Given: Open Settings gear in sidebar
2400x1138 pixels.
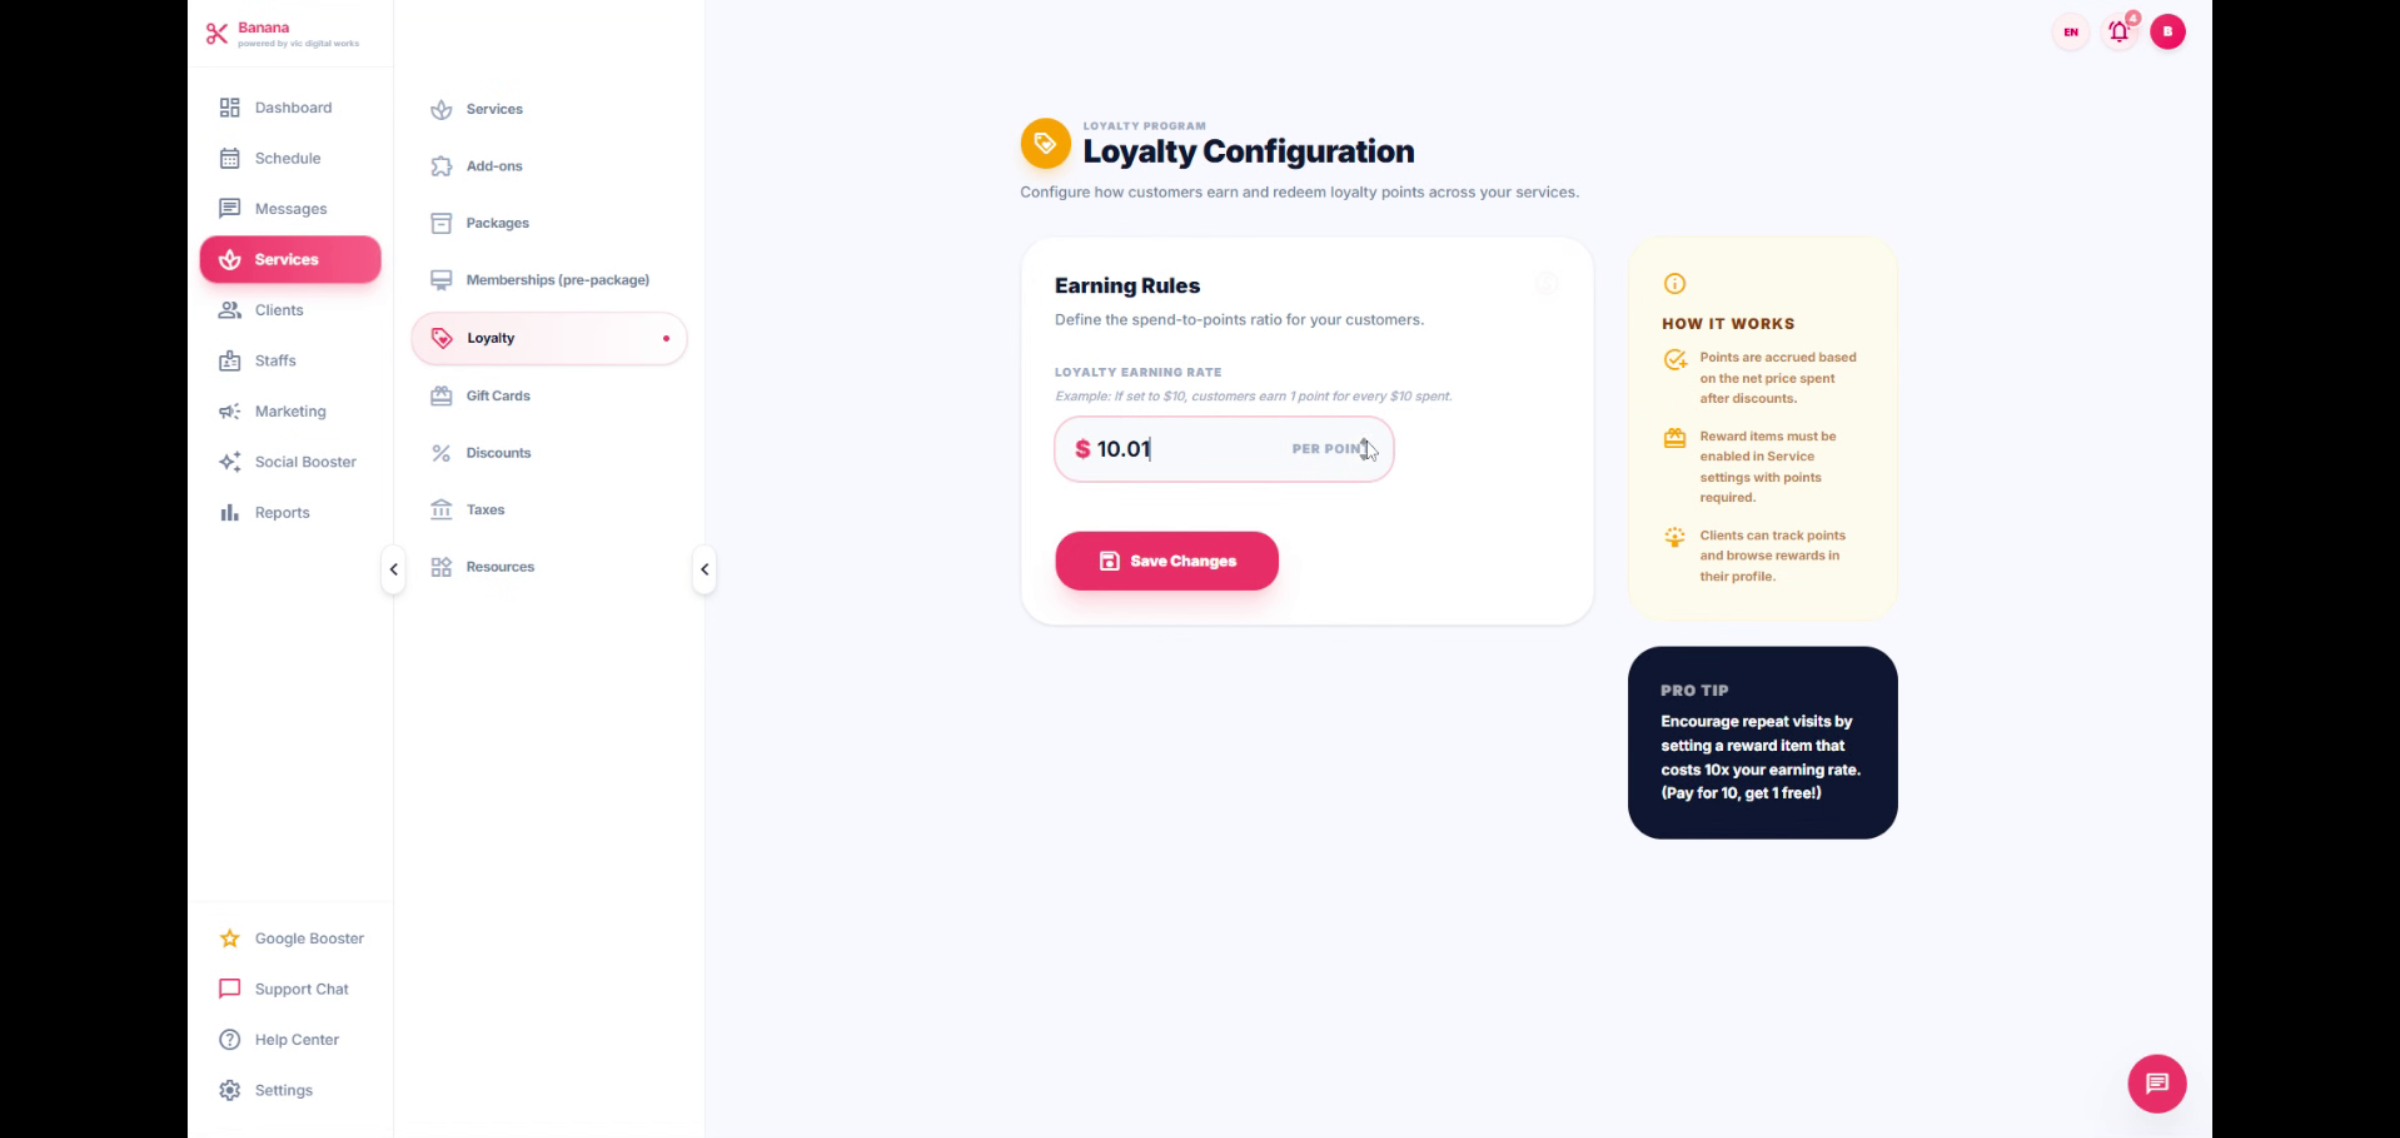Looking at the screenshot, I should 283,1090.
